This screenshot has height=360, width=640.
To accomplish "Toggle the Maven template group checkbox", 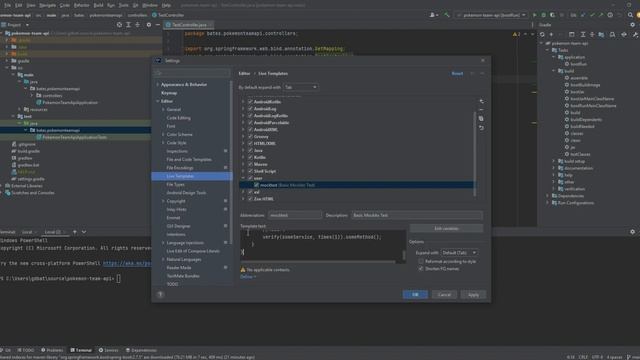I will click(250, 164).
